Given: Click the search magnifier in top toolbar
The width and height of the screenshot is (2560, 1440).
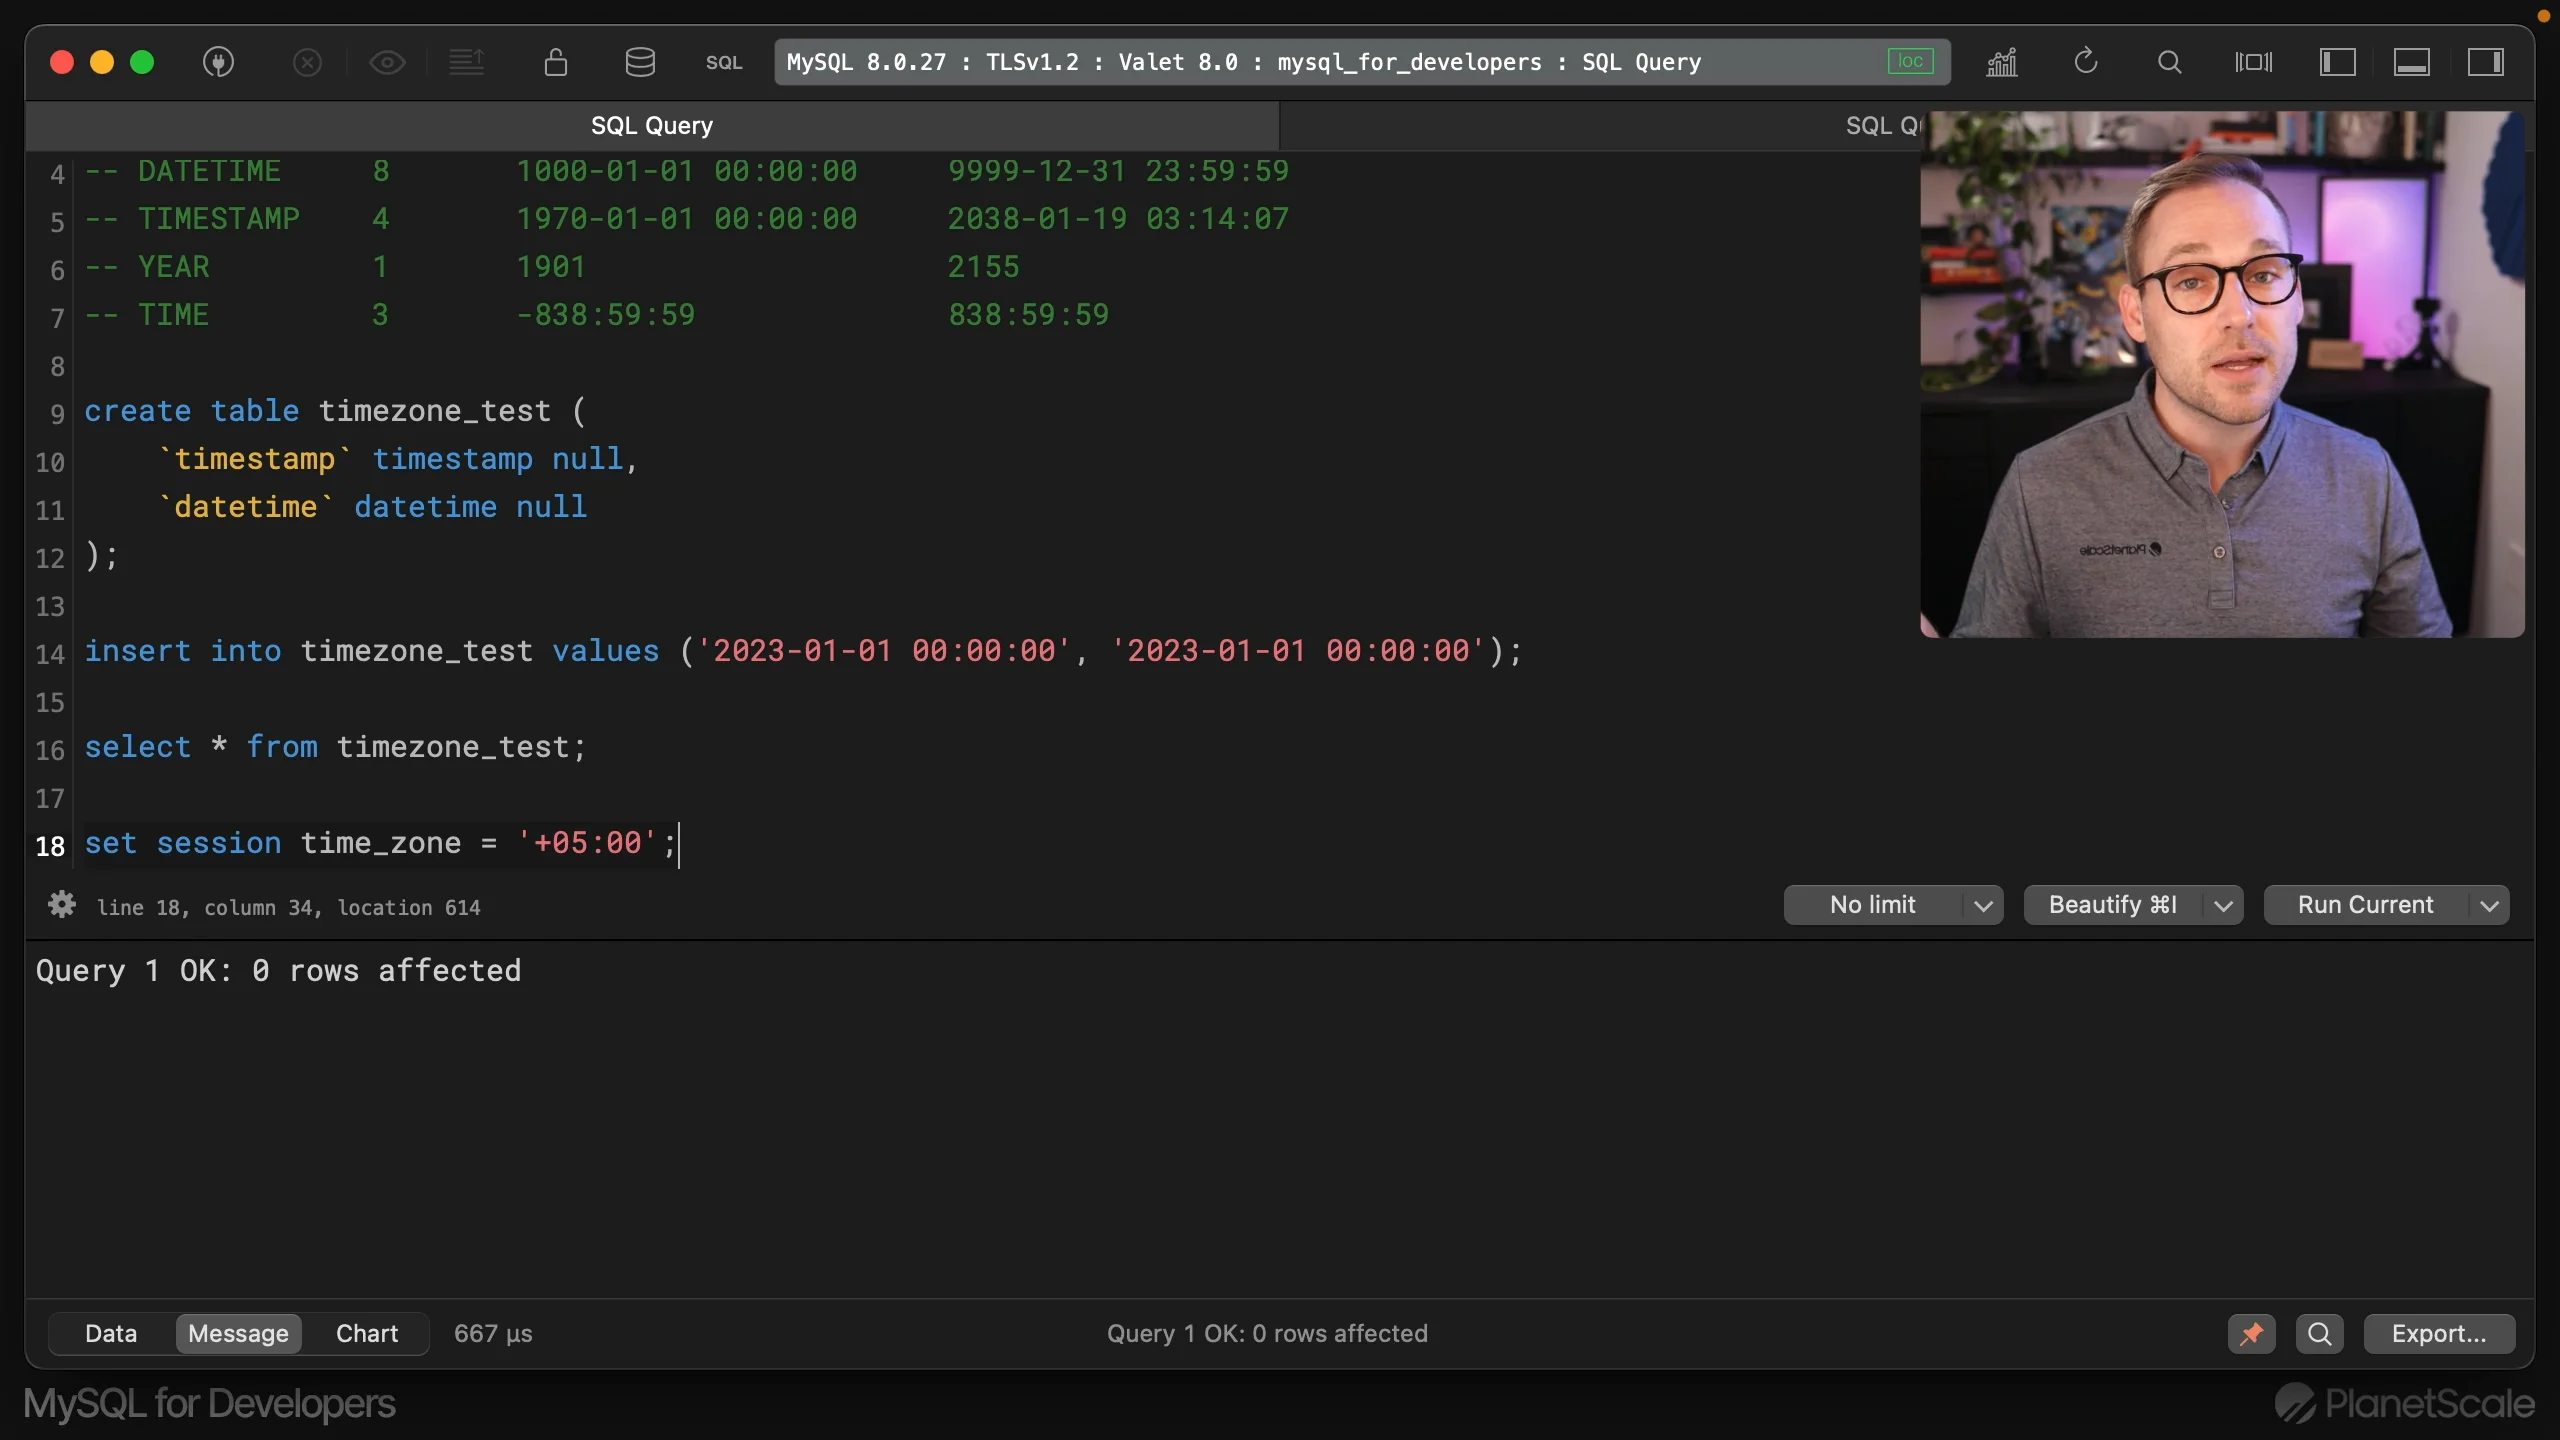Looking at the screenshot, I should (x=2169, y=62).
